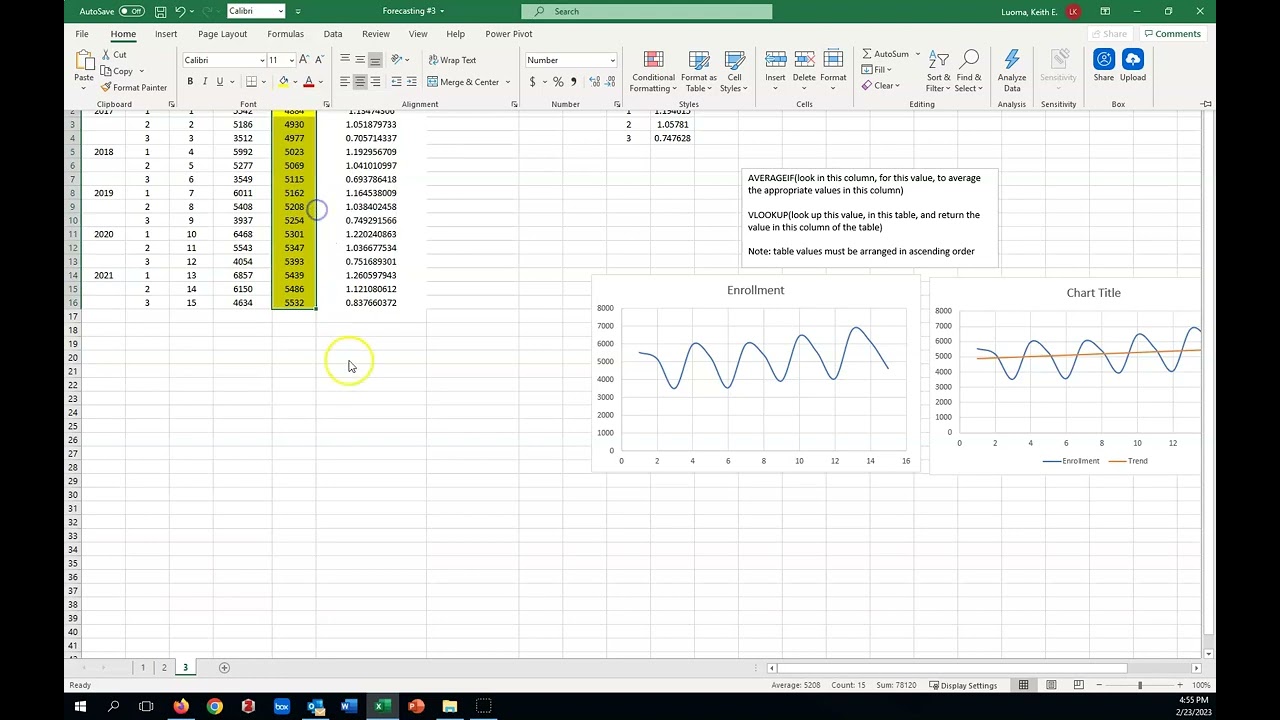Viewport: 1280px width, 720px height.
Task: Click the AutoSum button
Action: point(885,54)
